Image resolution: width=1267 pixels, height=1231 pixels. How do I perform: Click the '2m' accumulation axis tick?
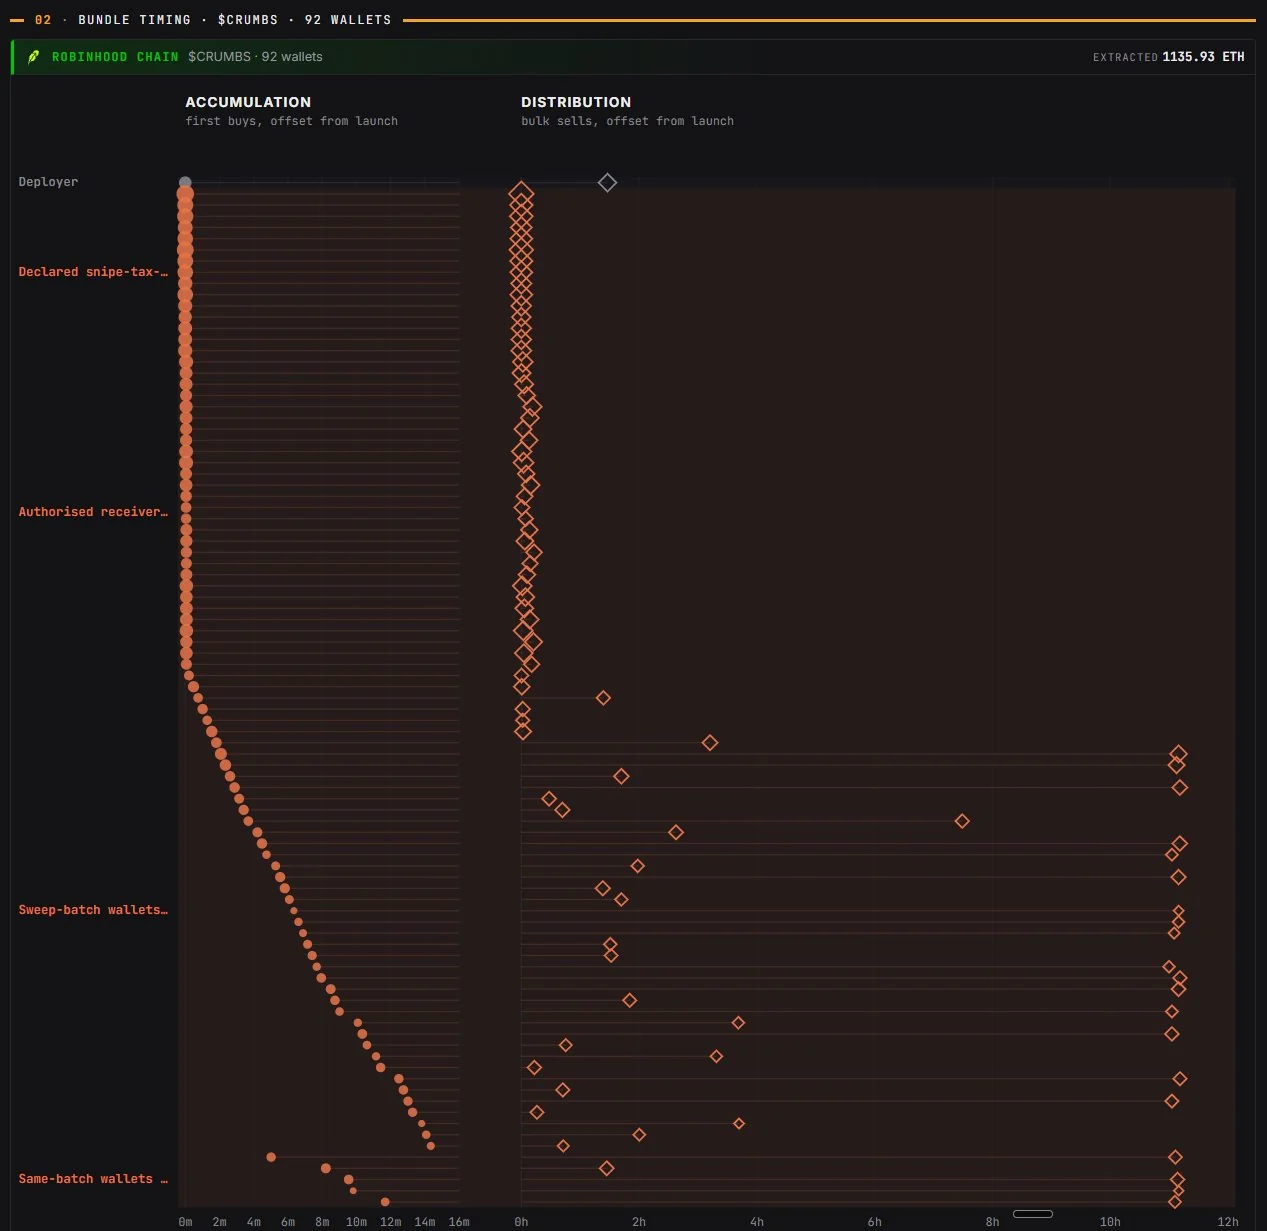[219, 1222]
